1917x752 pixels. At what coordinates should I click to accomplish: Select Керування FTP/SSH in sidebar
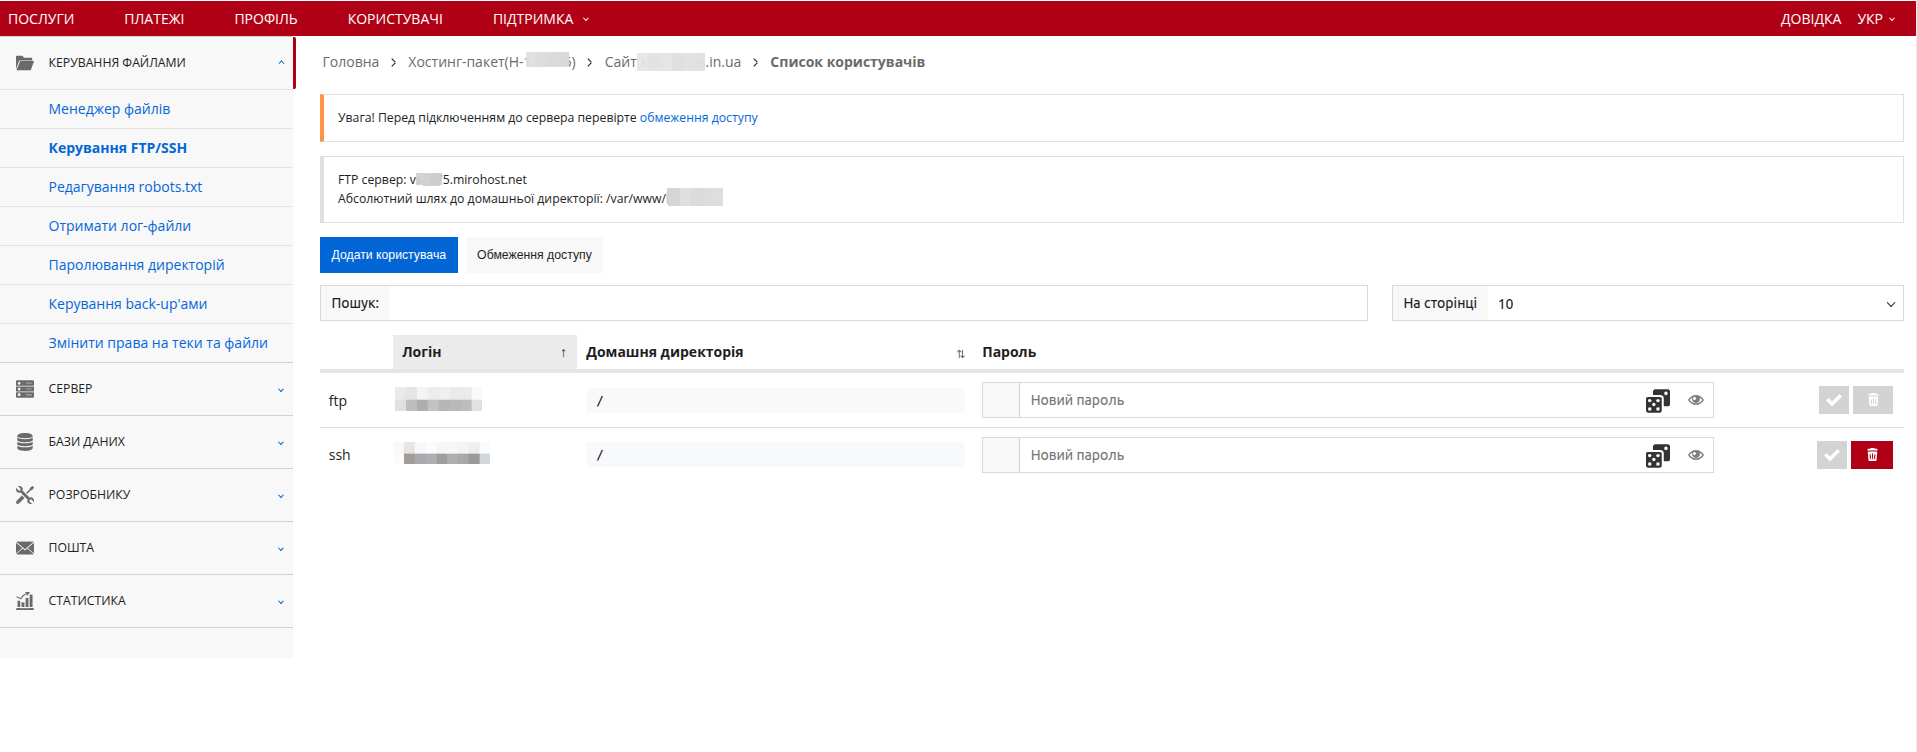point(117,148)
